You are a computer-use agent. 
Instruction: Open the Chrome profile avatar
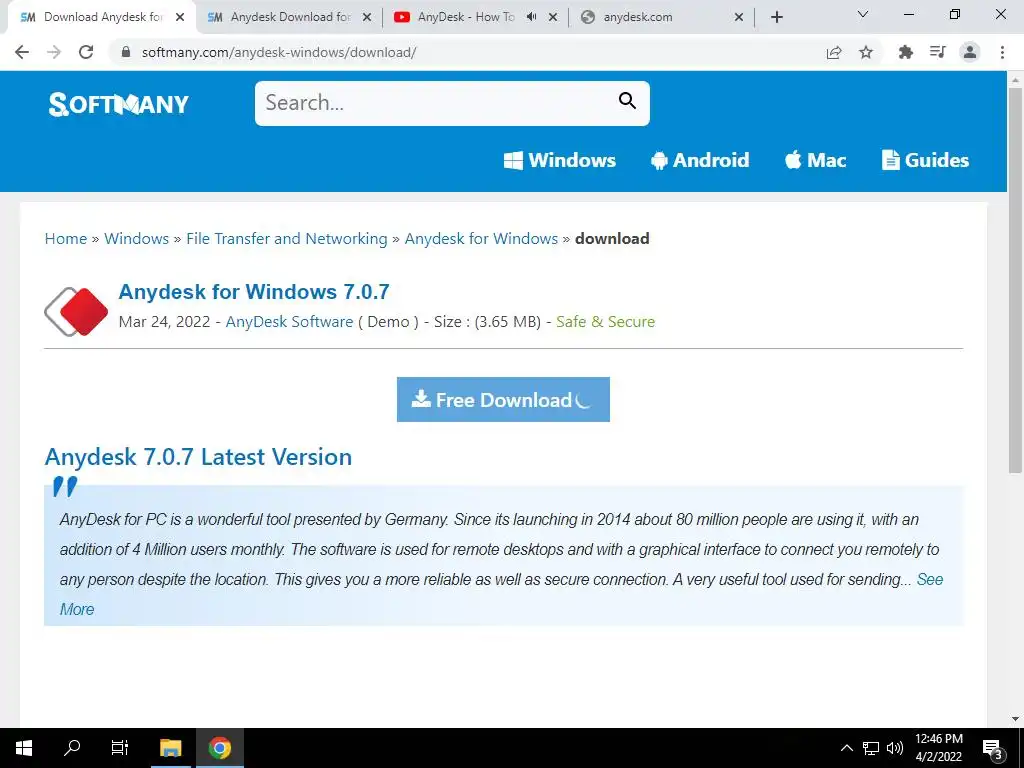click(970, 52)
